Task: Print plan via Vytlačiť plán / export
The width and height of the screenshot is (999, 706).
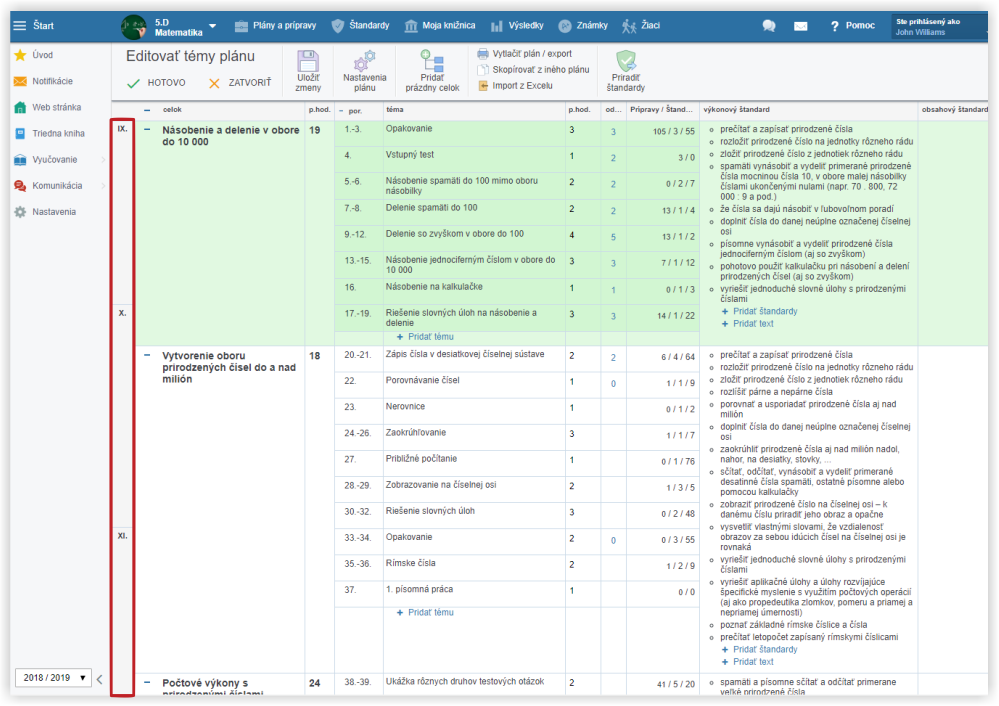Action: (524, 54)
